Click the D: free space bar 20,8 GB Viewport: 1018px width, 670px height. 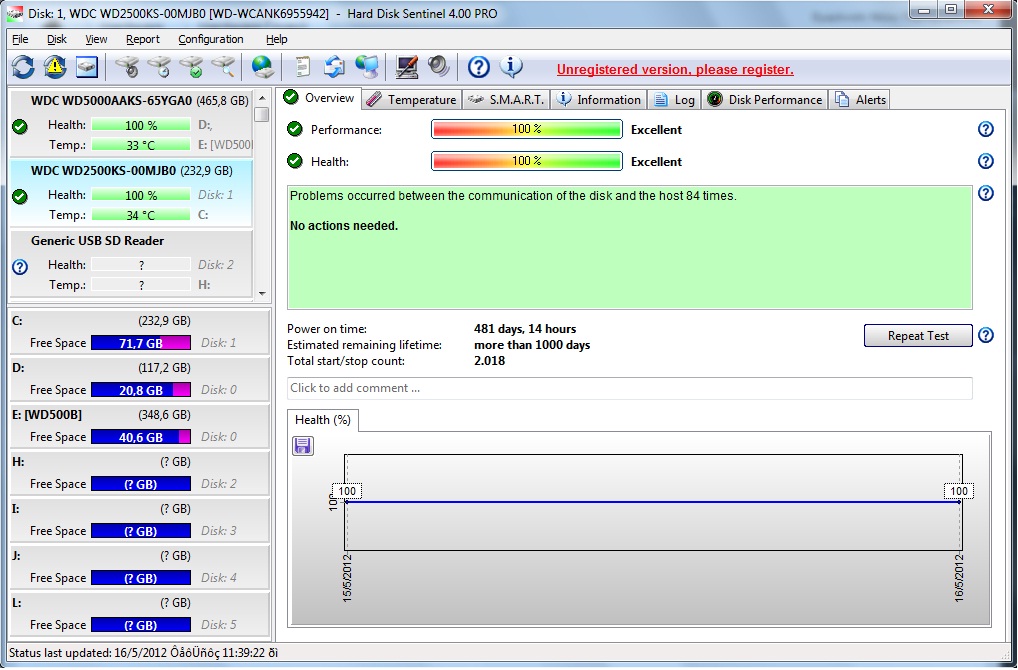tap(141, 390)
